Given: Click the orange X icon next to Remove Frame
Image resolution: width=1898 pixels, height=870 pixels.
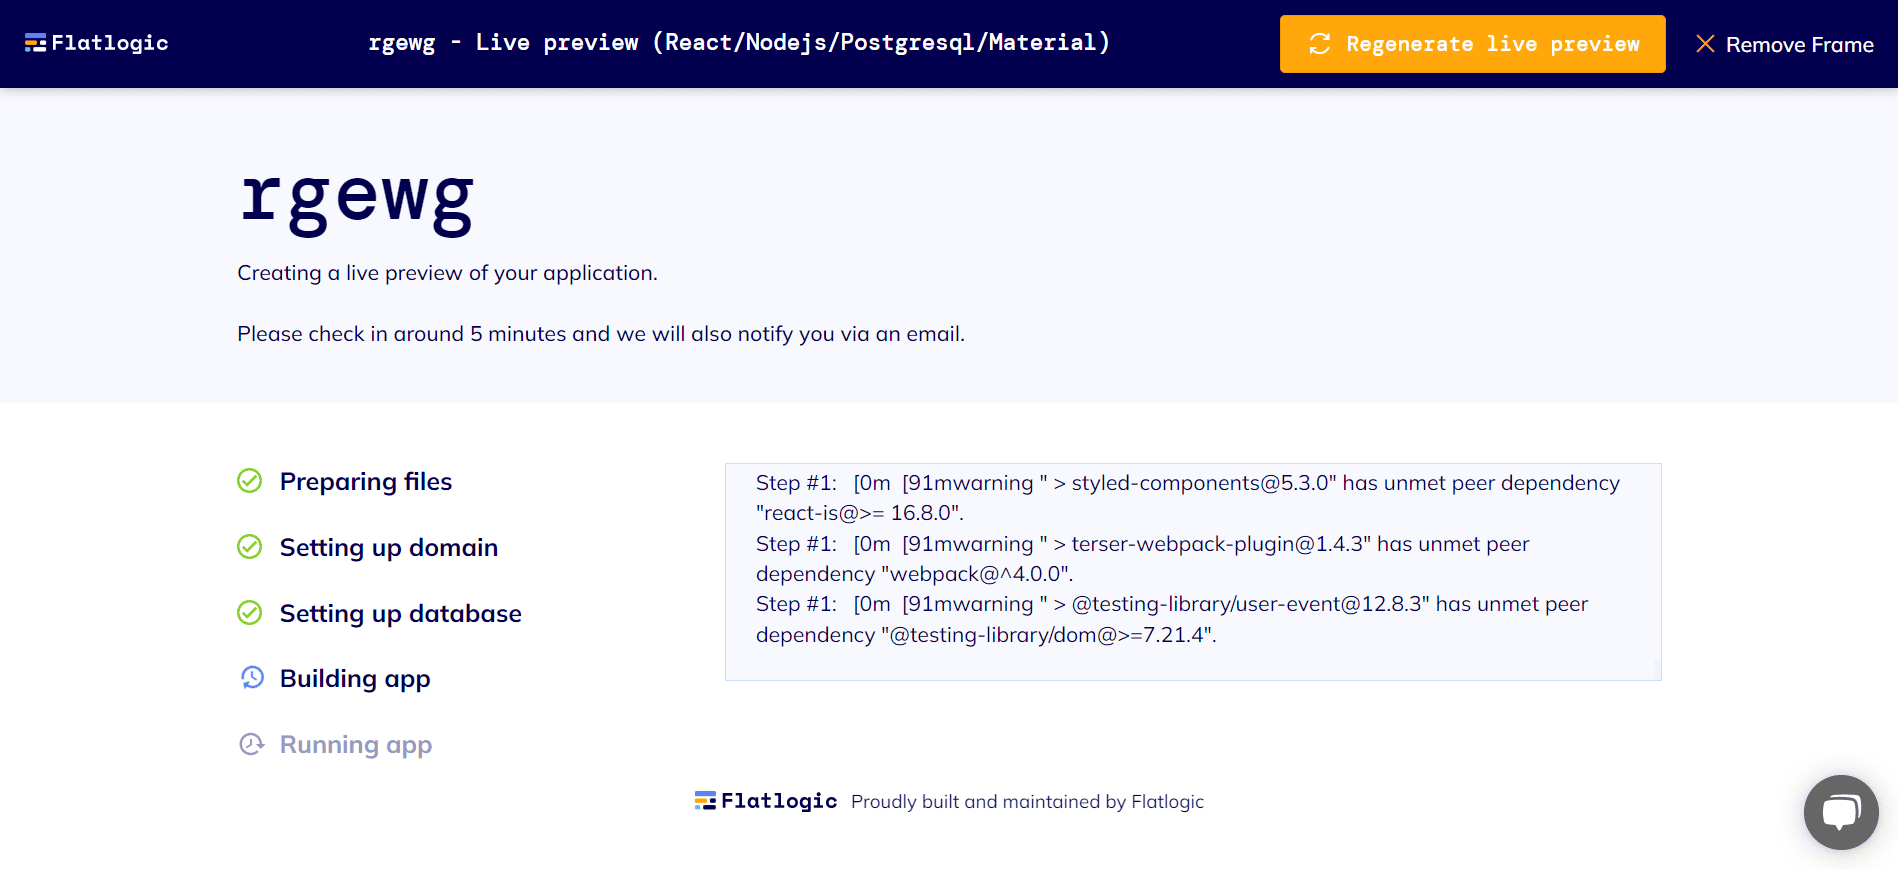Looking at the screenshot, I should (x=1705, y=44).
